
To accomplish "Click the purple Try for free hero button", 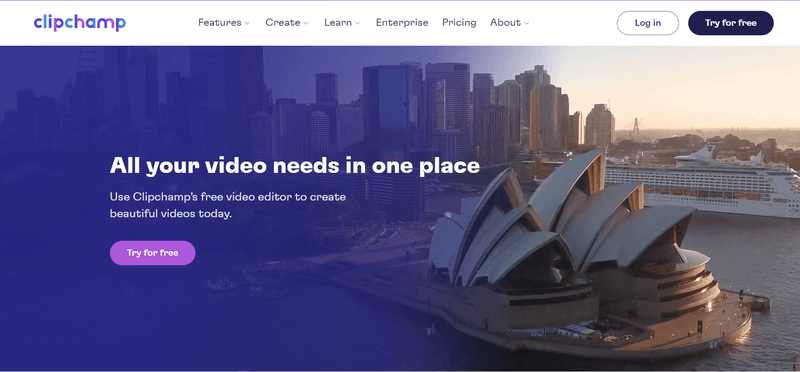I will (x=153, y=253).
